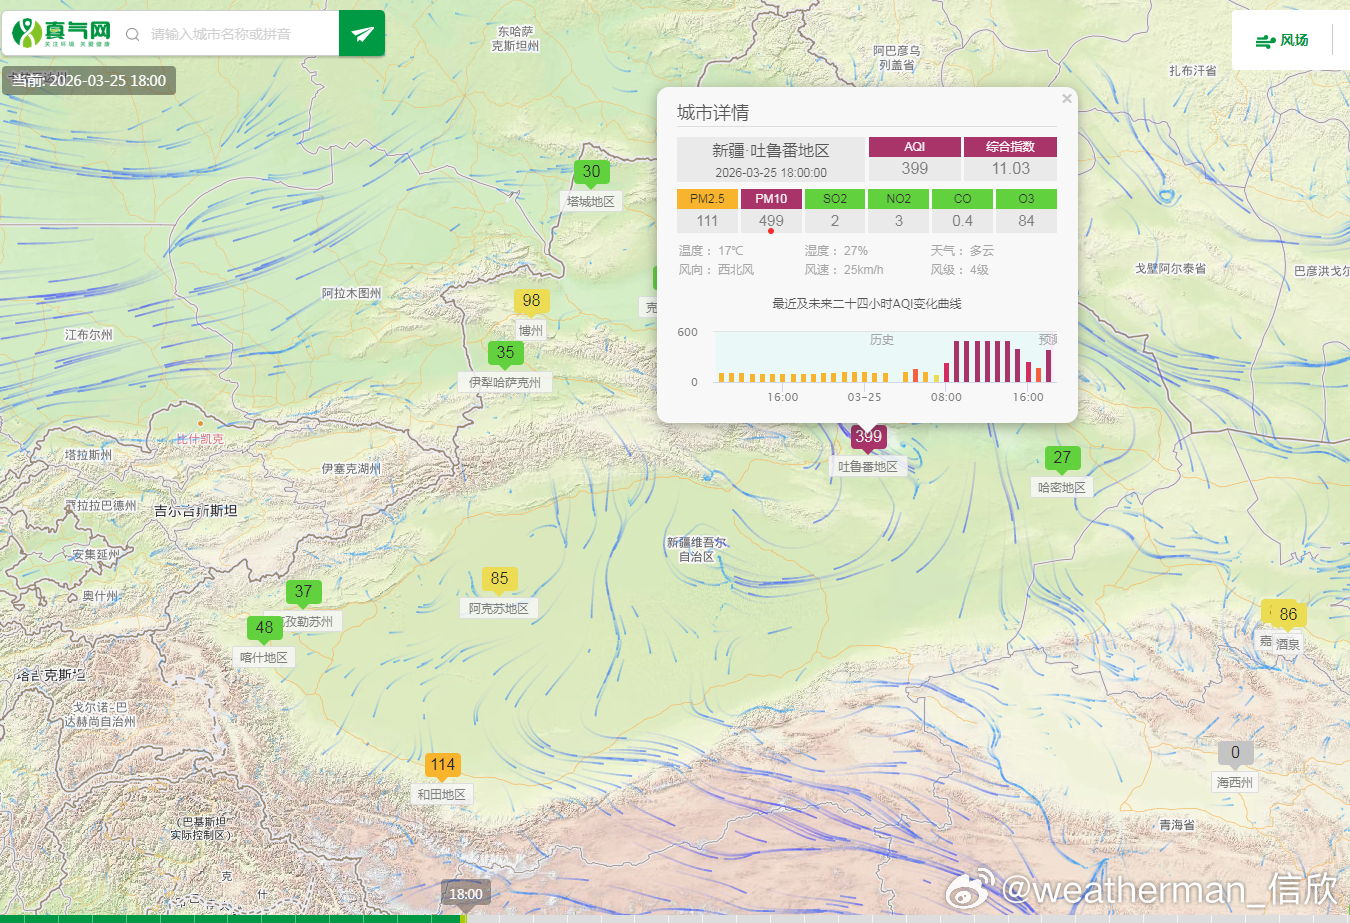Click the 综合指数 value 11.03

click(x=1010, y=169)
